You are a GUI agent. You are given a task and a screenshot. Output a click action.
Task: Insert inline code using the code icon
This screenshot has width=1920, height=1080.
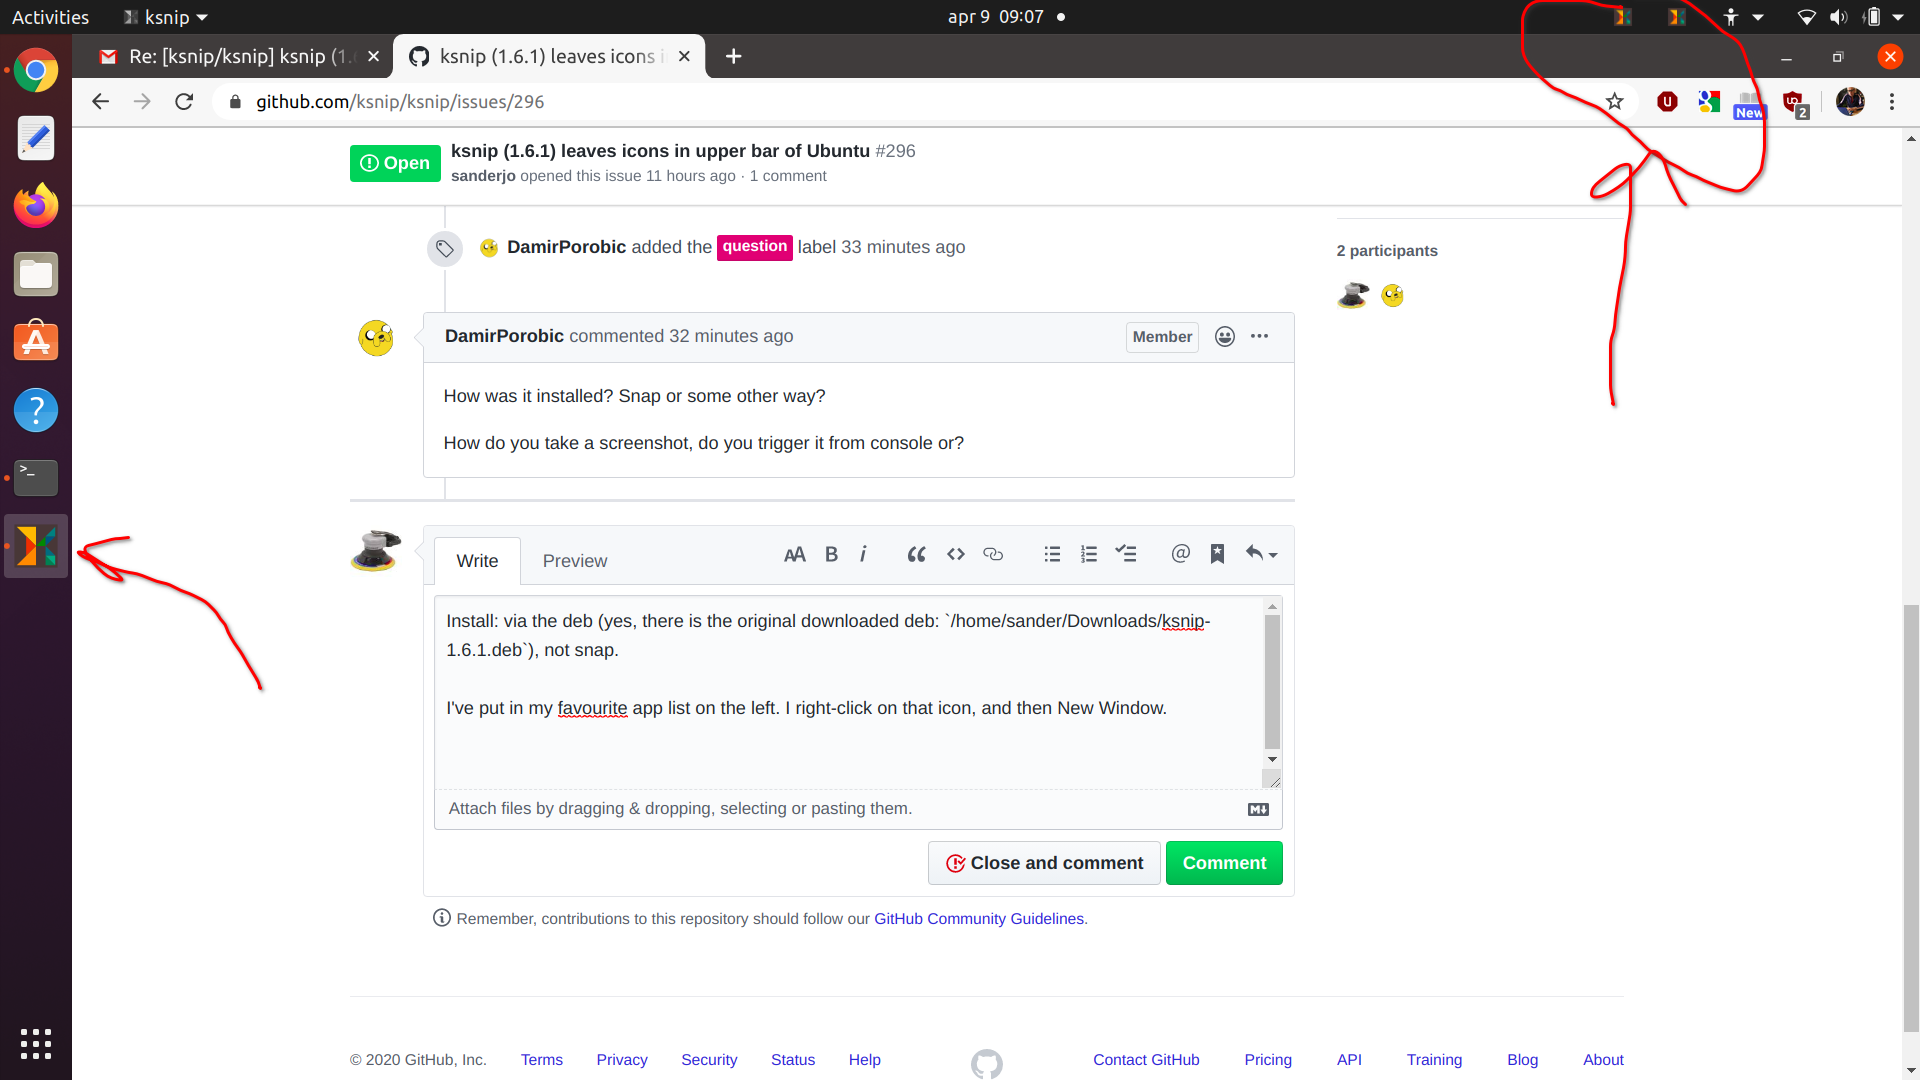click(955, 554)
